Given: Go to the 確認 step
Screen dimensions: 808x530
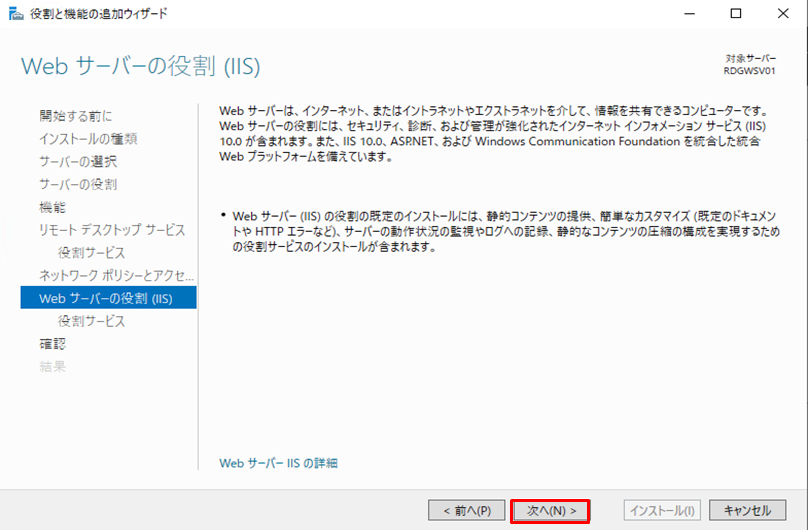Looking at the screenshot, I should click(x=52, y=344).
